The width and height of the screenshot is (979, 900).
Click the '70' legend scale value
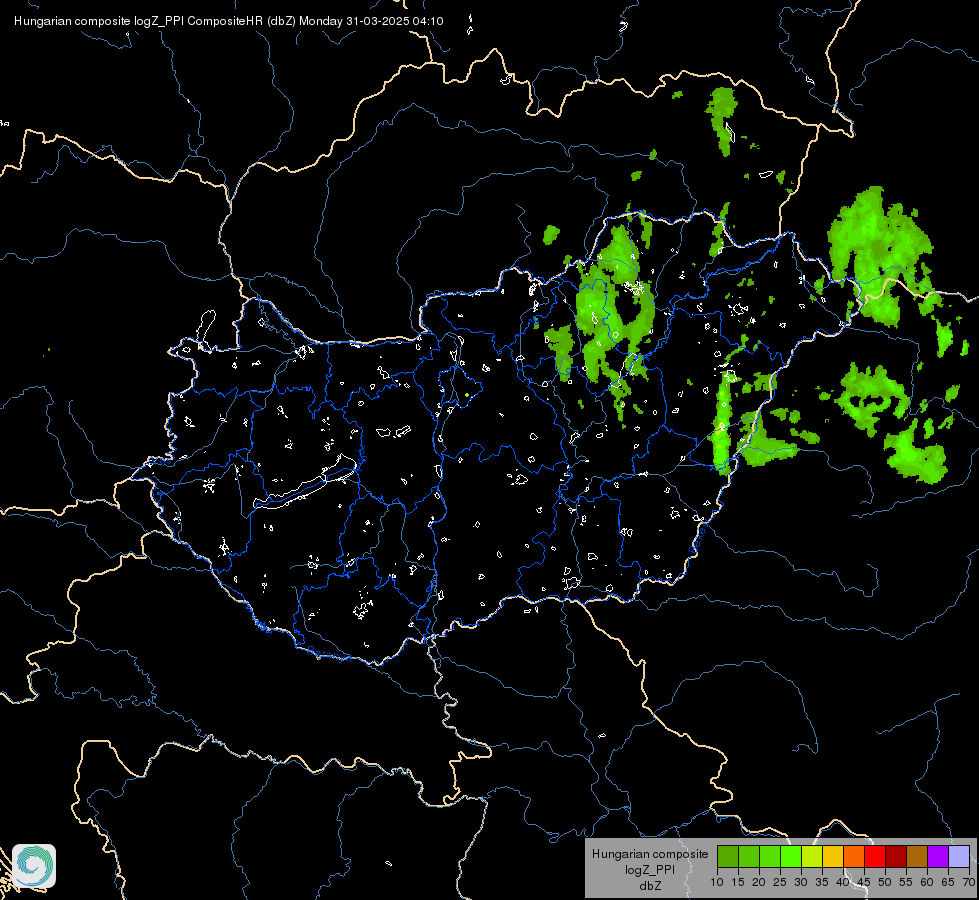969,883
